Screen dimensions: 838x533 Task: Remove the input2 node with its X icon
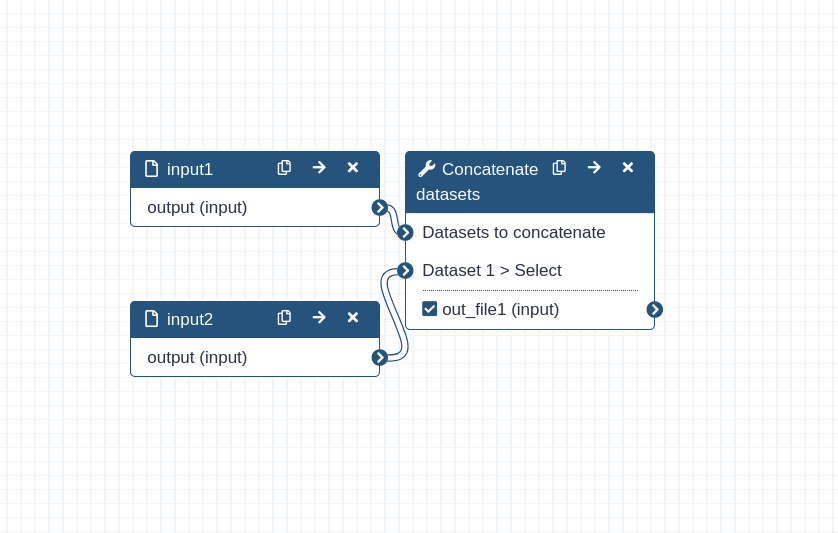[353, 318]
